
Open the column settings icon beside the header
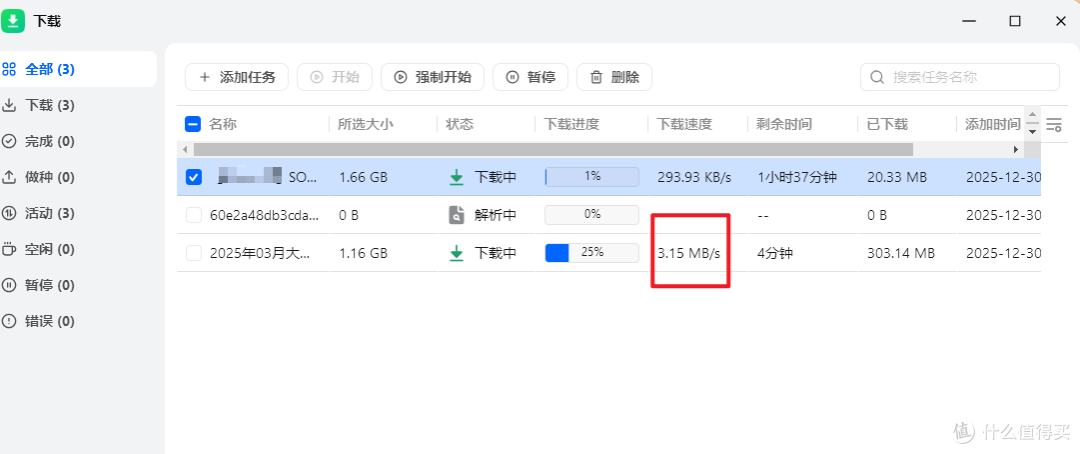1054,125
